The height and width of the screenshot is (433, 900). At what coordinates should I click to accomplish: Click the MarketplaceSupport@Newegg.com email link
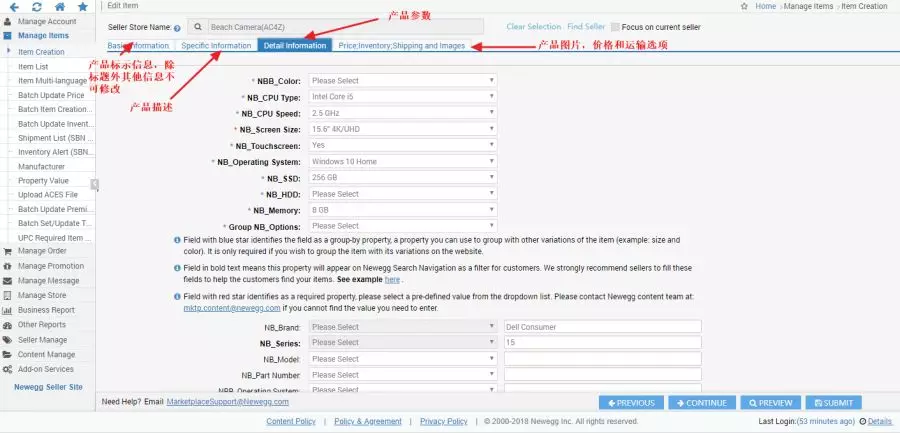coord(228,402)
